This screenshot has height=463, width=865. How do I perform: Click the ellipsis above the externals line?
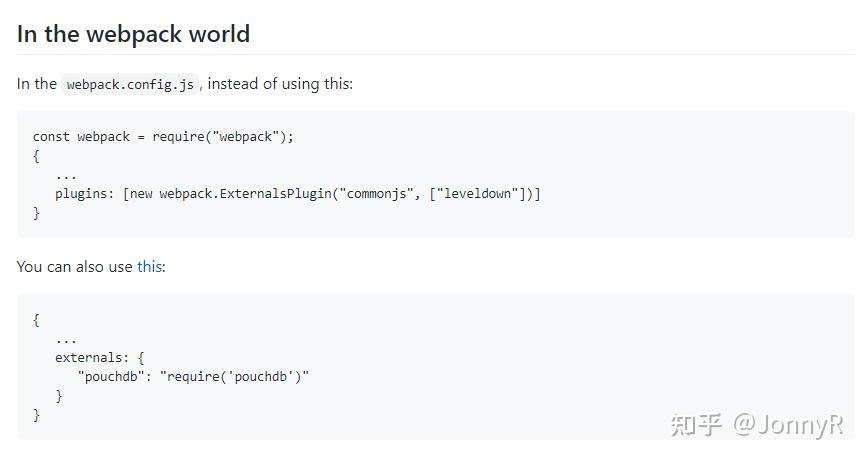click(66, 341)
